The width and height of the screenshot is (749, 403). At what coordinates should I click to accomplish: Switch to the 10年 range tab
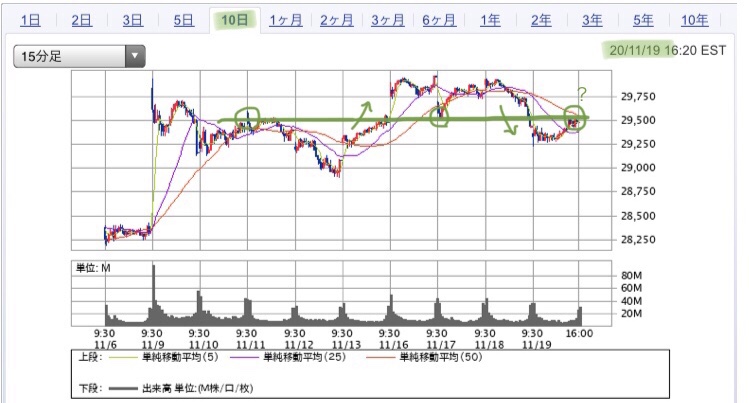click(694, 20)
